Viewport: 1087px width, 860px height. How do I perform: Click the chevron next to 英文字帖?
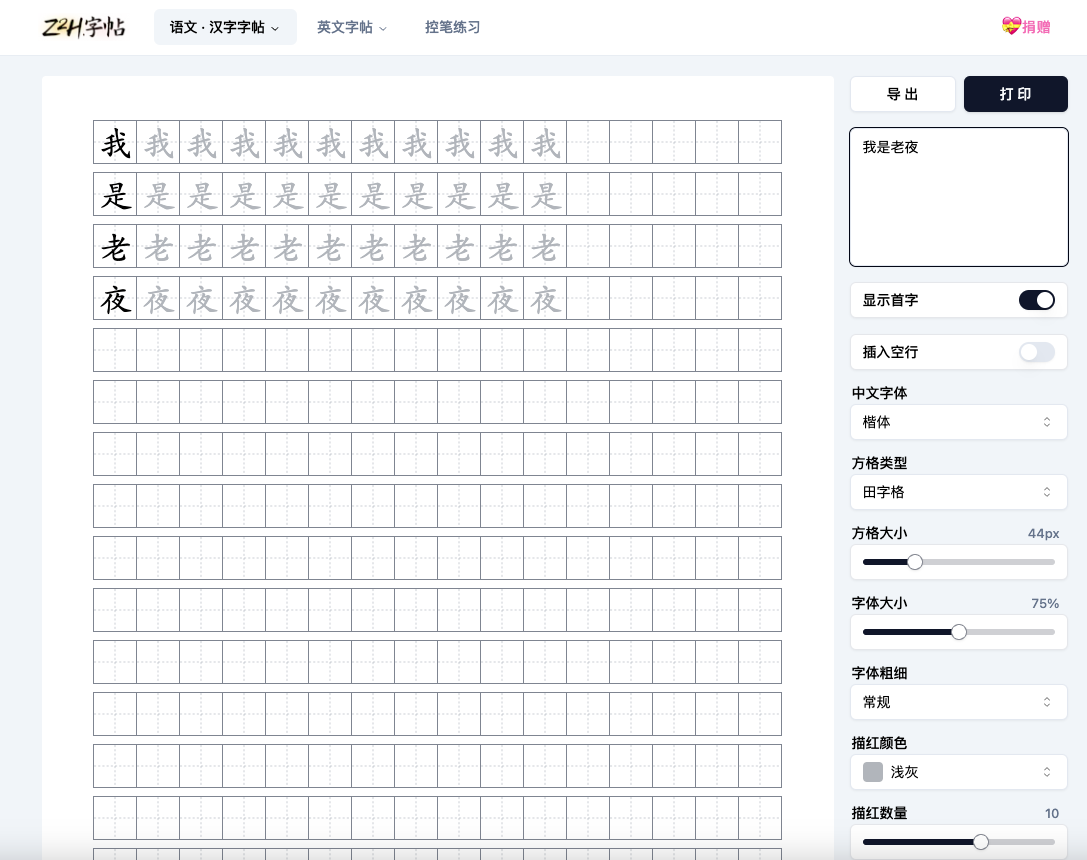point(383,28)
